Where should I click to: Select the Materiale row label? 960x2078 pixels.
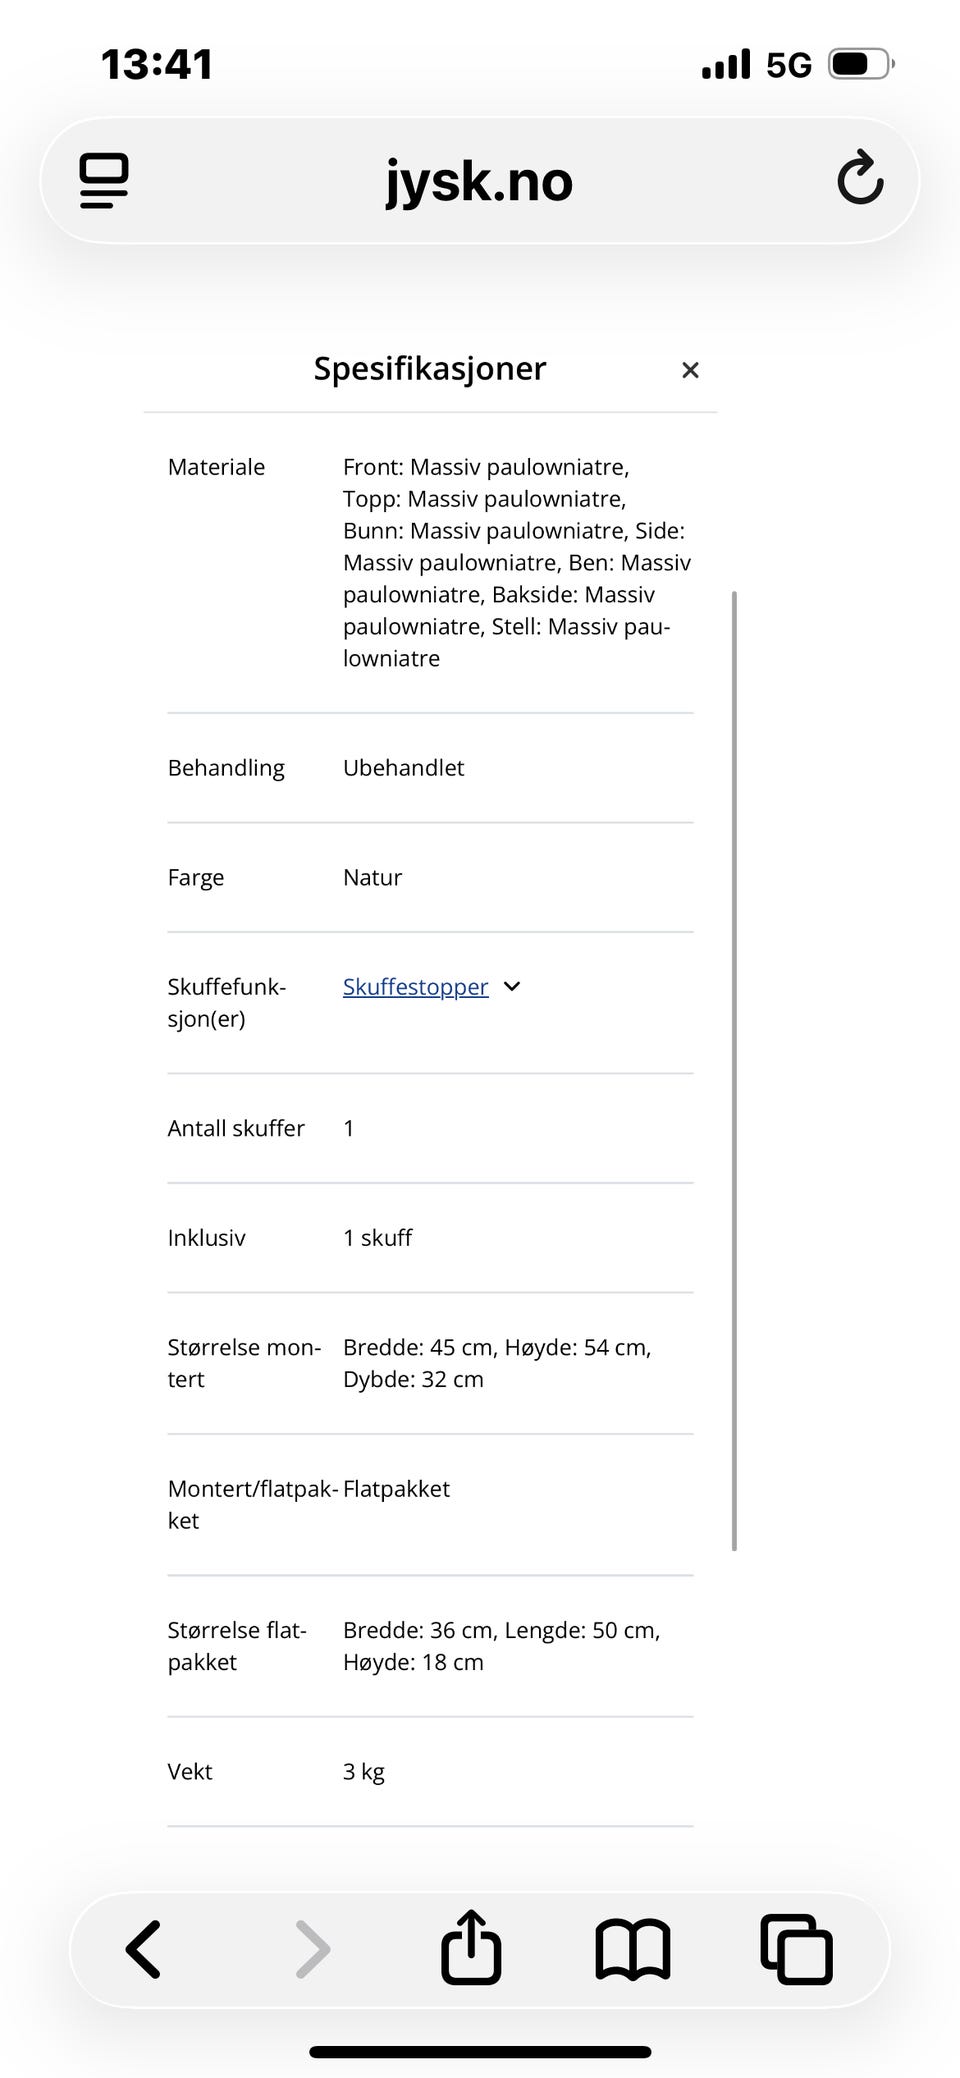click(216, 467)
